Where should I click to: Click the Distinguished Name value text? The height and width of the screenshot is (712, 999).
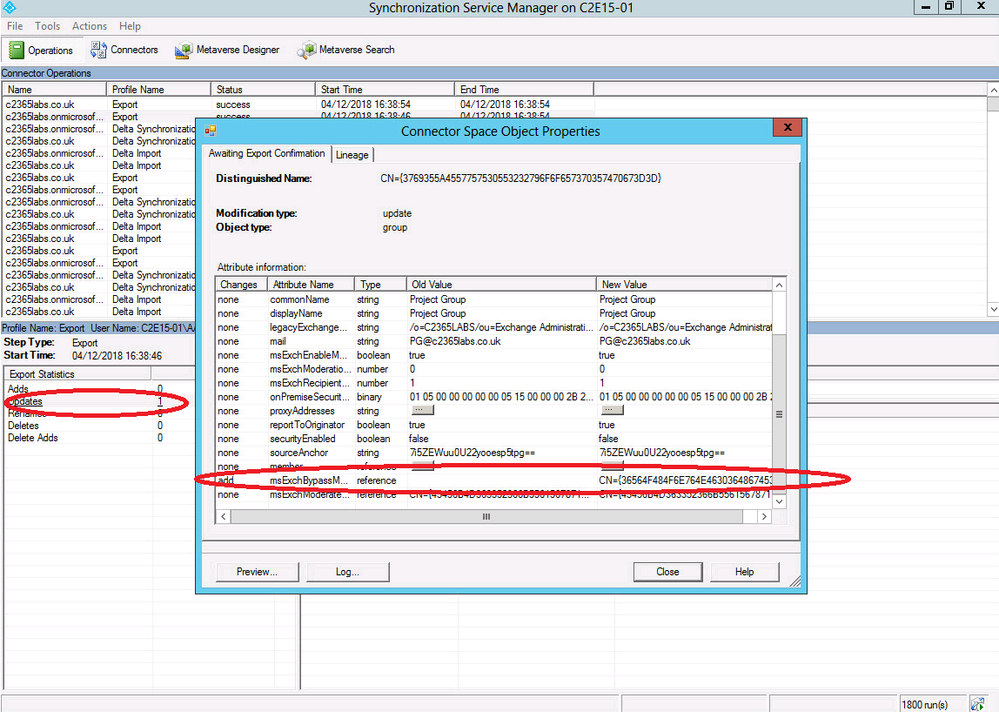[521, 178]
